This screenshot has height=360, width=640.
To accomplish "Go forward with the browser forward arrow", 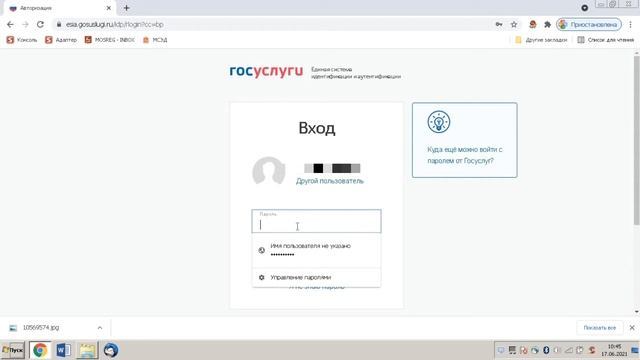I will [x=25, y=24].
